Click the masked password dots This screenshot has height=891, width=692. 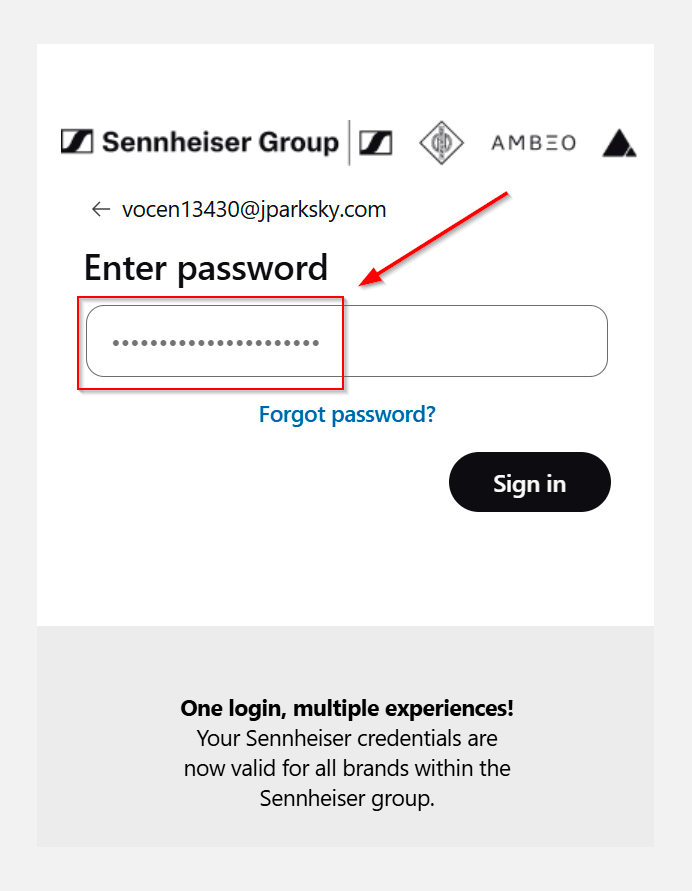tap(215, 343)
